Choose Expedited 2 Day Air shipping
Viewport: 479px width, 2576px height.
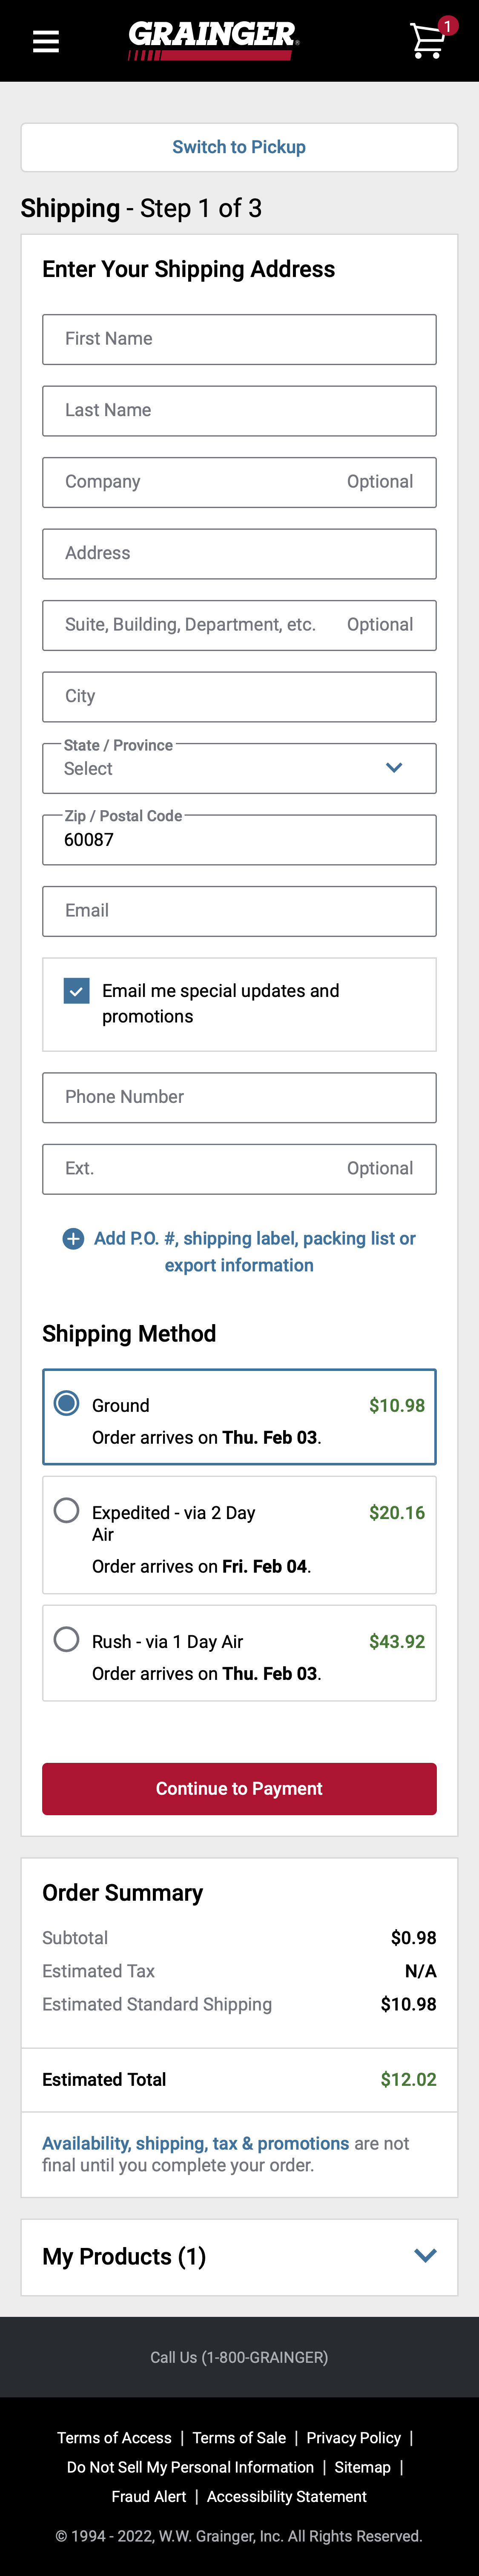tap(67, 1510)
